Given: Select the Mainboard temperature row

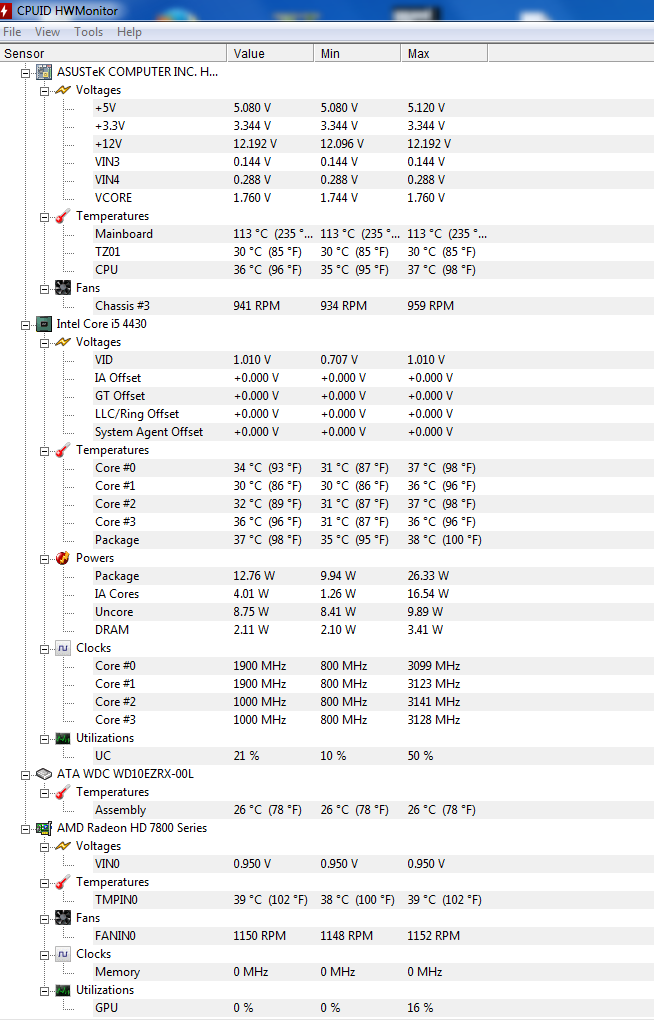Looking at the screenshot, I should tap(374, 234).
